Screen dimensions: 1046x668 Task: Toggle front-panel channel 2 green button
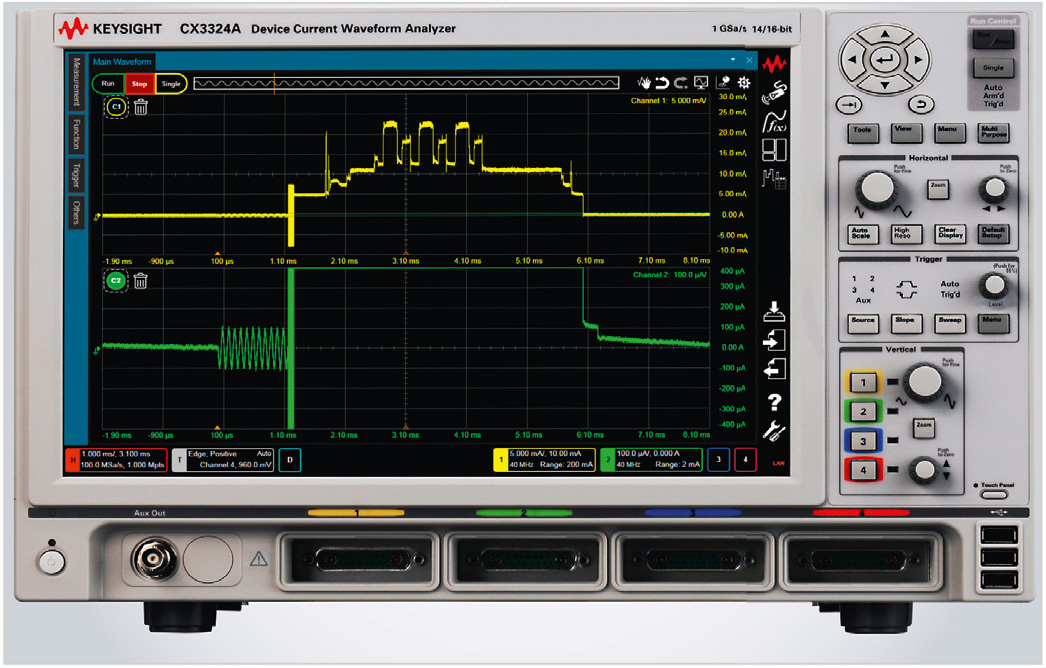tap(863, 411)
